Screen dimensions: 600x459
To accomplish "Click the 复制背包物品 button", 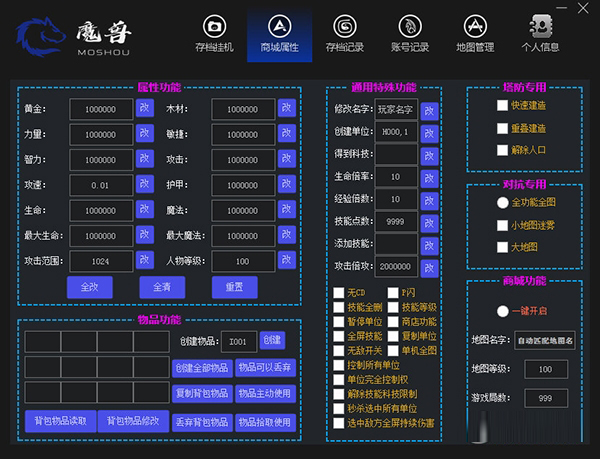I will (202, 394).
